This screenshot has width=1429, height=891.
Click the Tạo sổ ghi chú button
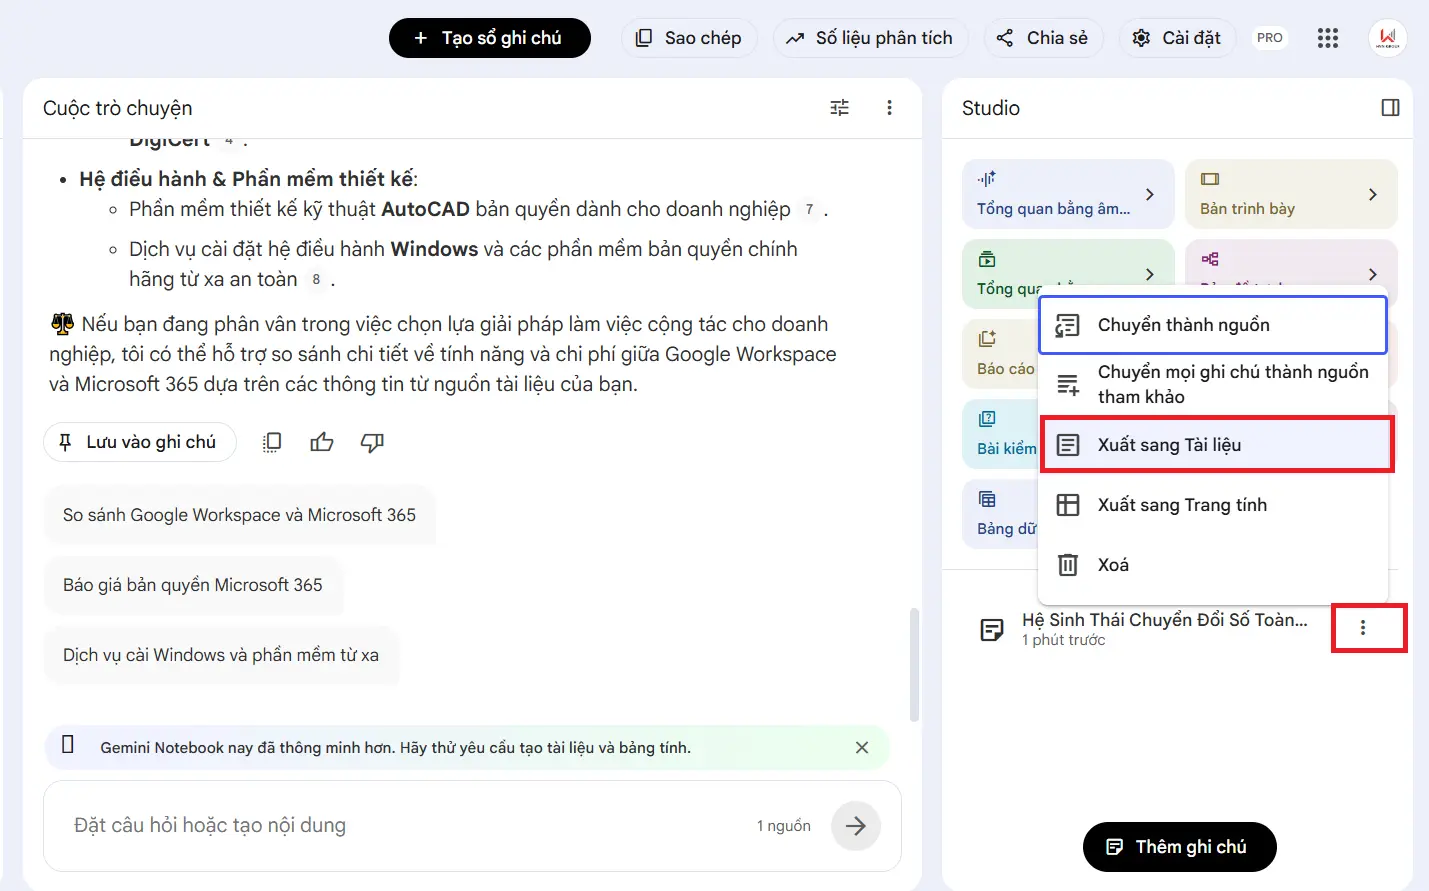(490, 38)
